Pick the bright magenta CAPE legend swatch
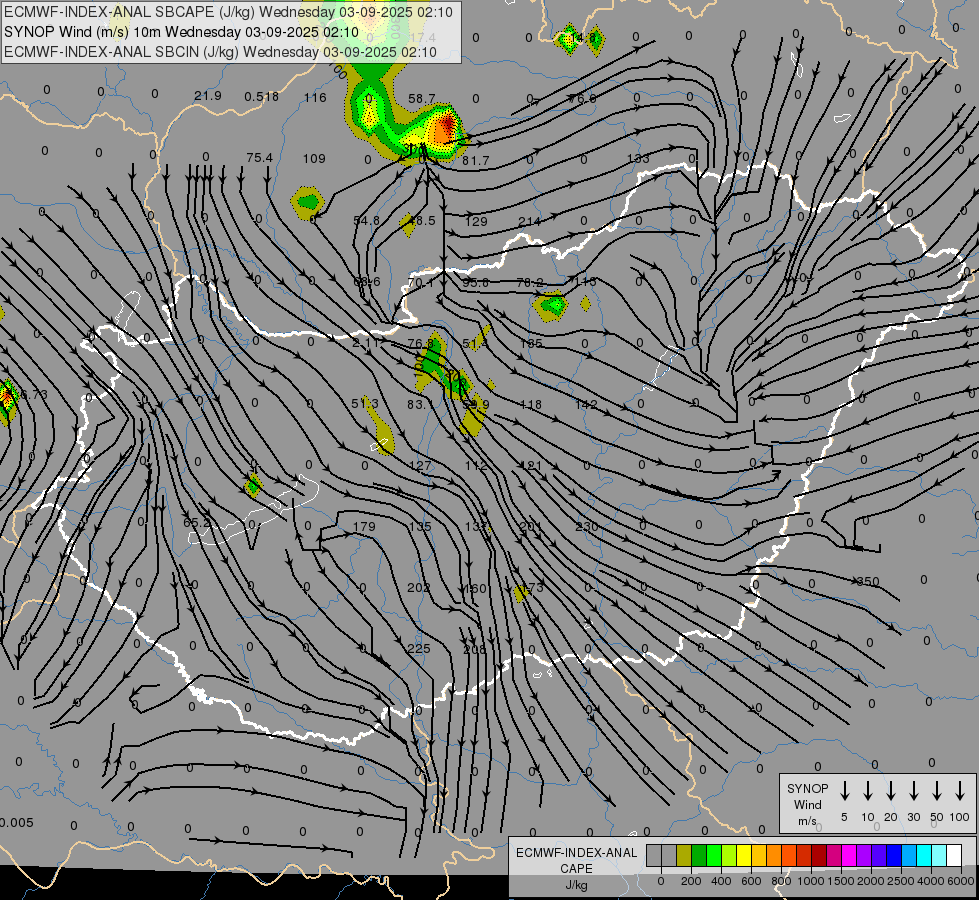Viewport: 979px width, 900px height. [849, 856]
